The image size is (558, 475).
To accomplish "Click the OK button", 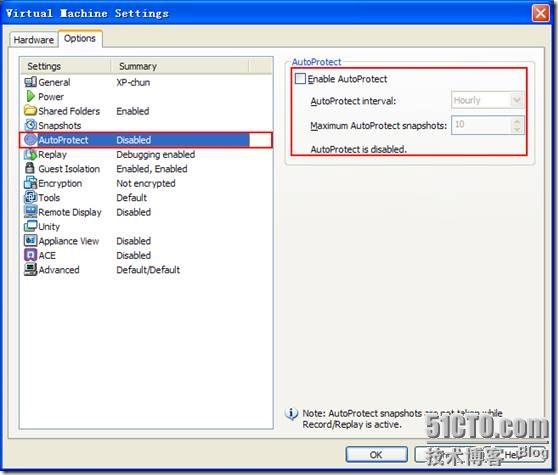I will point(376,455).
